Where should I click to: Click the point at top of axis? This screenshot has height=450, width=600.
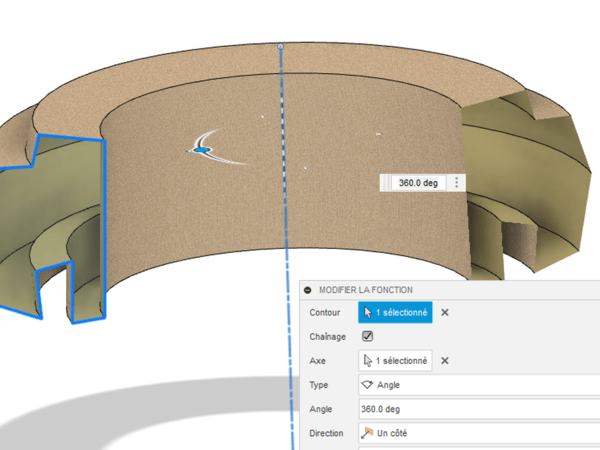280,46
